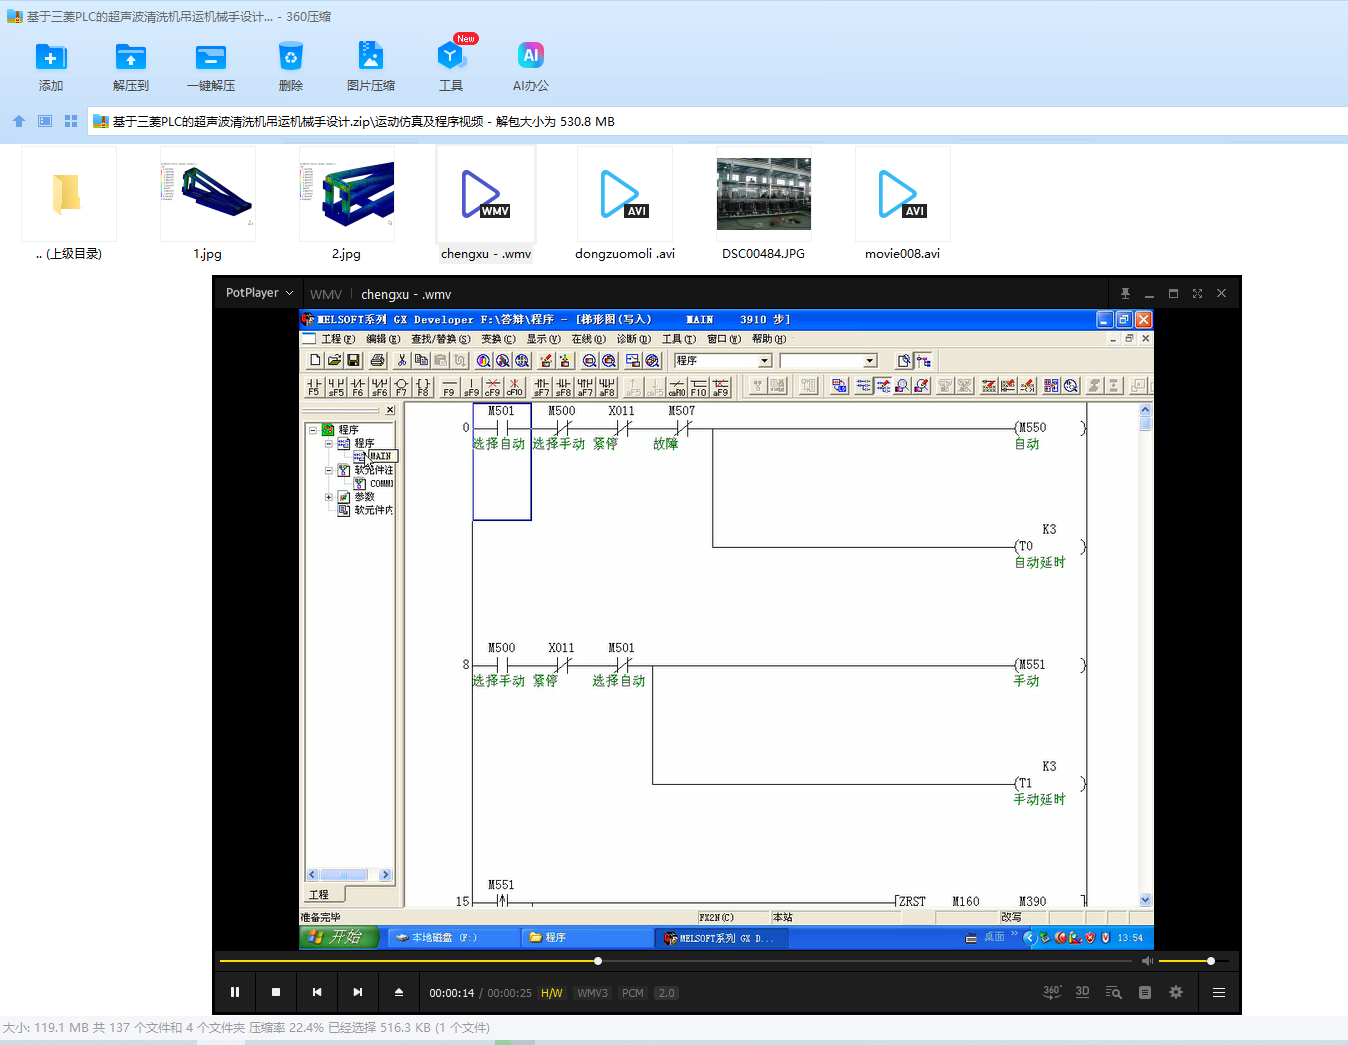Image resolution: width=1348 pixels, height=1045 pixels.
Task: Open the chapter/bookmark list icon
Action: tap(1145, 992)
